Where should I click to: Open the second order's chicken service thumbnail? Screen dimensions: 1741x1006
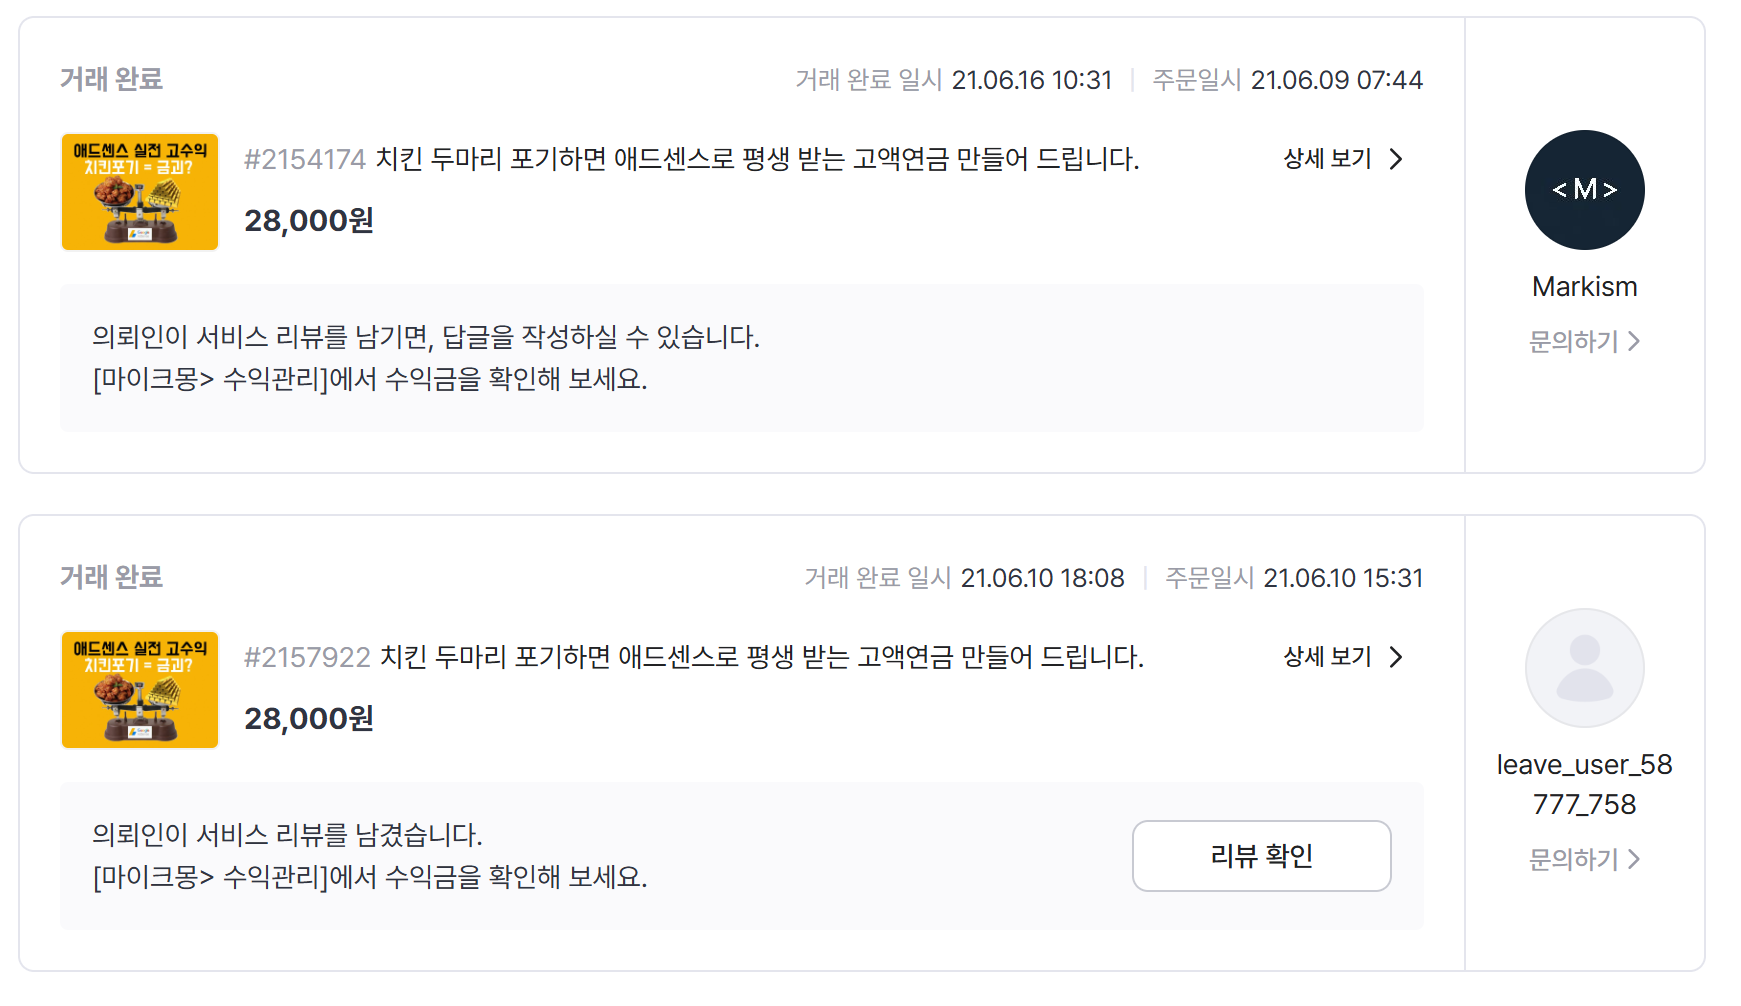click(x=139, y=689)
